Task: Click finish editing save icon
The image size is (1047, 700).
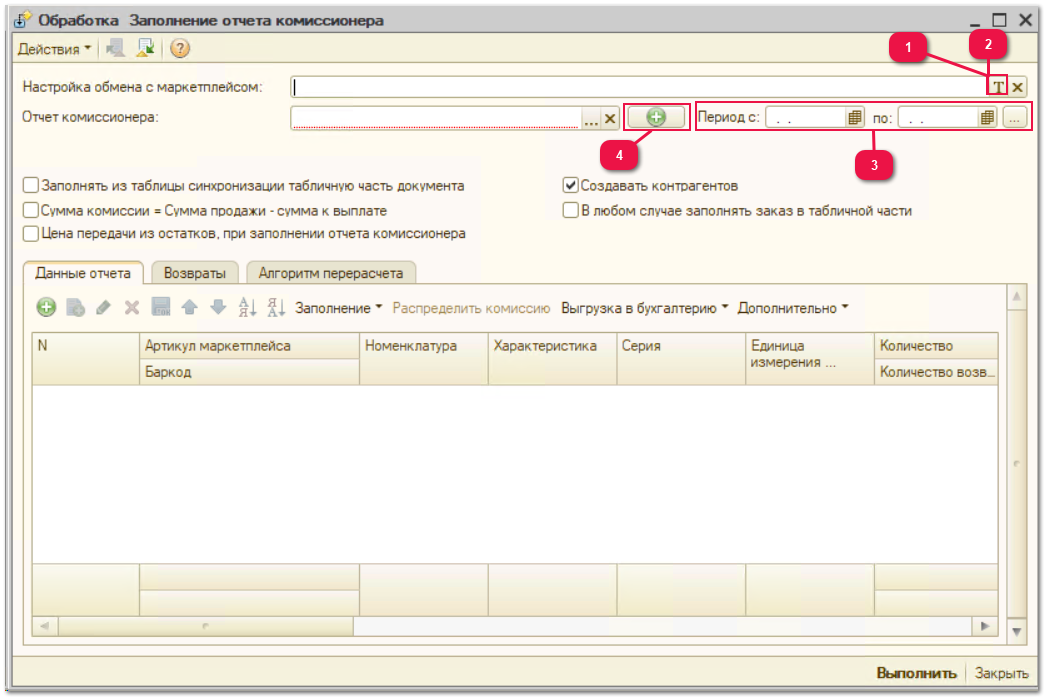Action: (x=161, y=307)
